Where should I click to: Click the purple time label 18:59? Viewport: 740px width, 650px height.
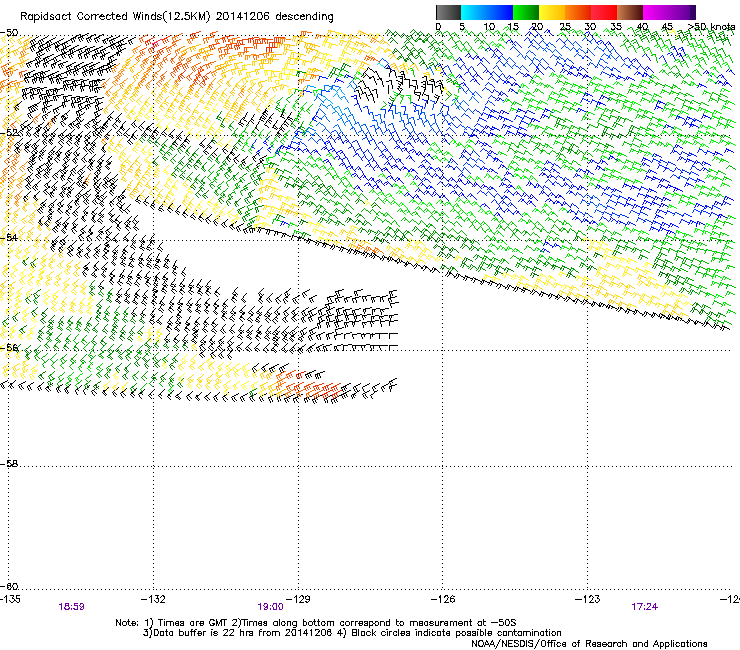(x=71, y=607)
